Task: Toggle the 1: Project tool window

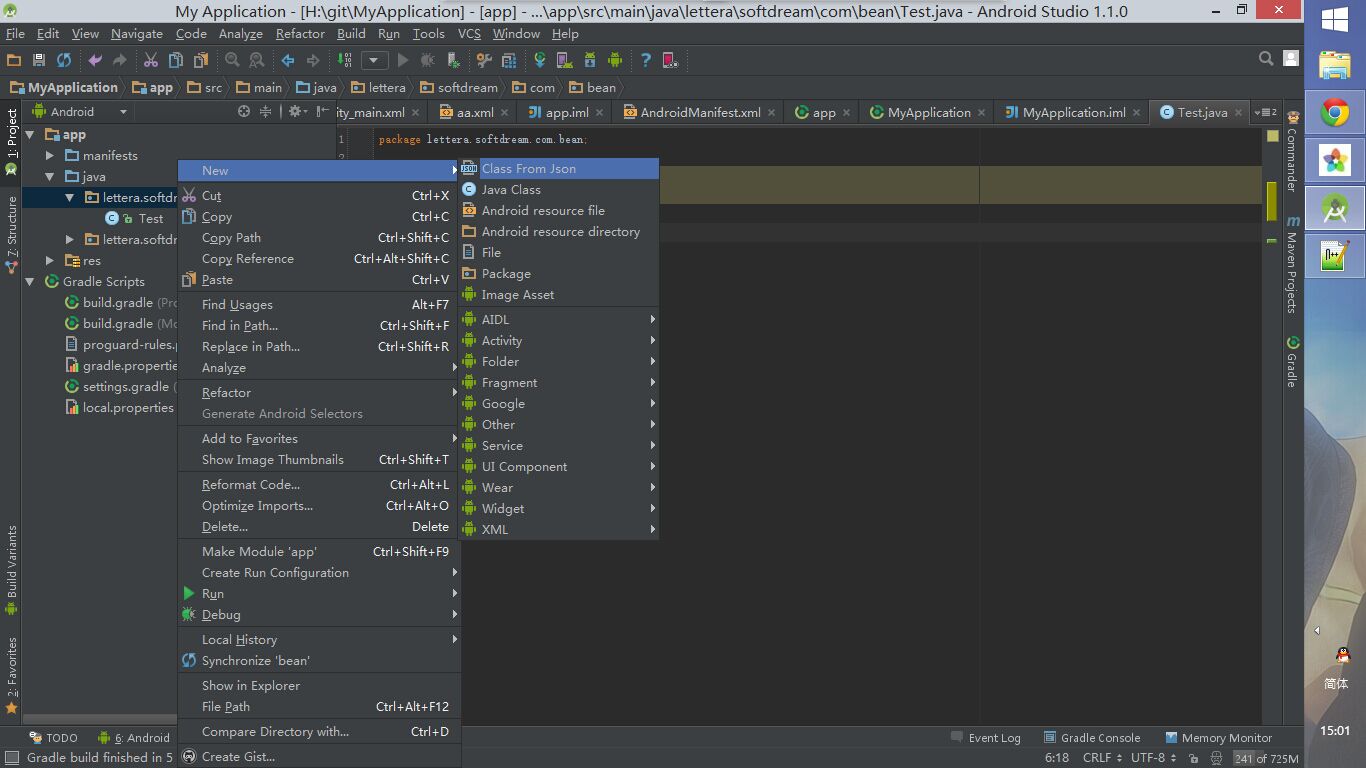Action: point(11,143)
